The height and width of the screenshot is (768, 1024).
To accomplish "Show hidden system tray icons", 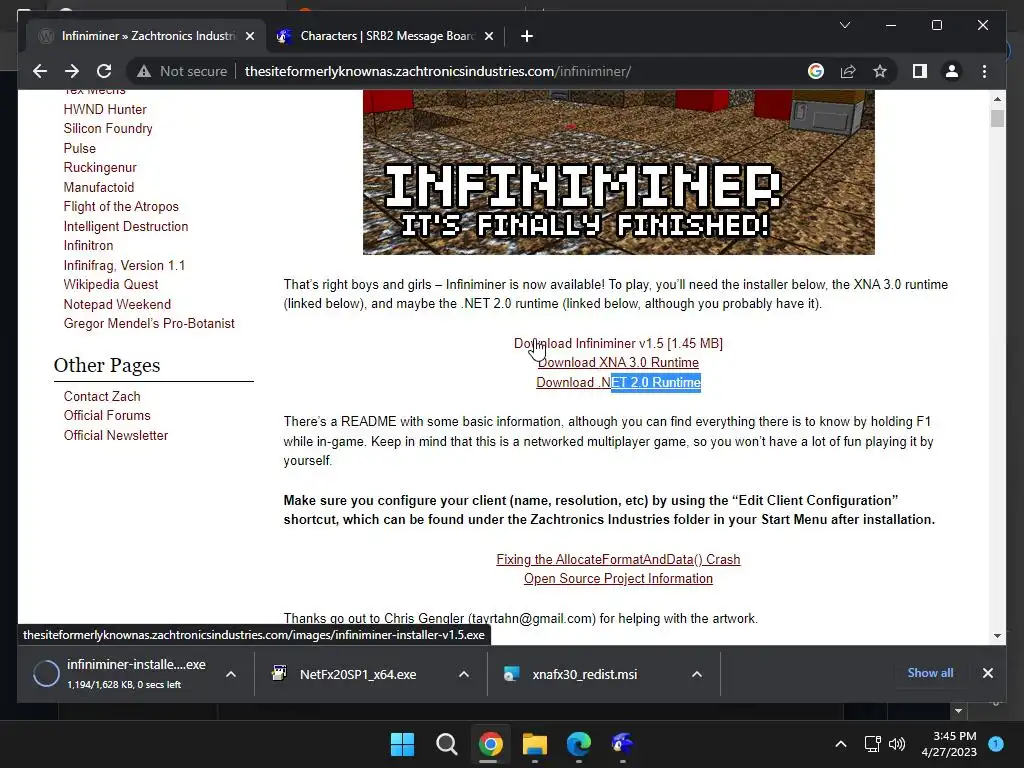I will 841,744.
